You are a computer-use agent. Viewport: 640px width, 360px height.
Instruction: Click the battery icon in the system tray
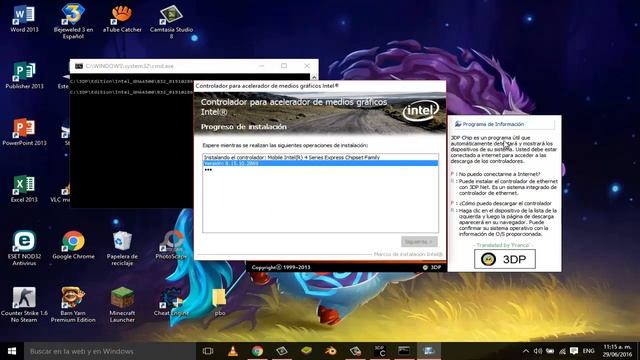tap(550, 351)
